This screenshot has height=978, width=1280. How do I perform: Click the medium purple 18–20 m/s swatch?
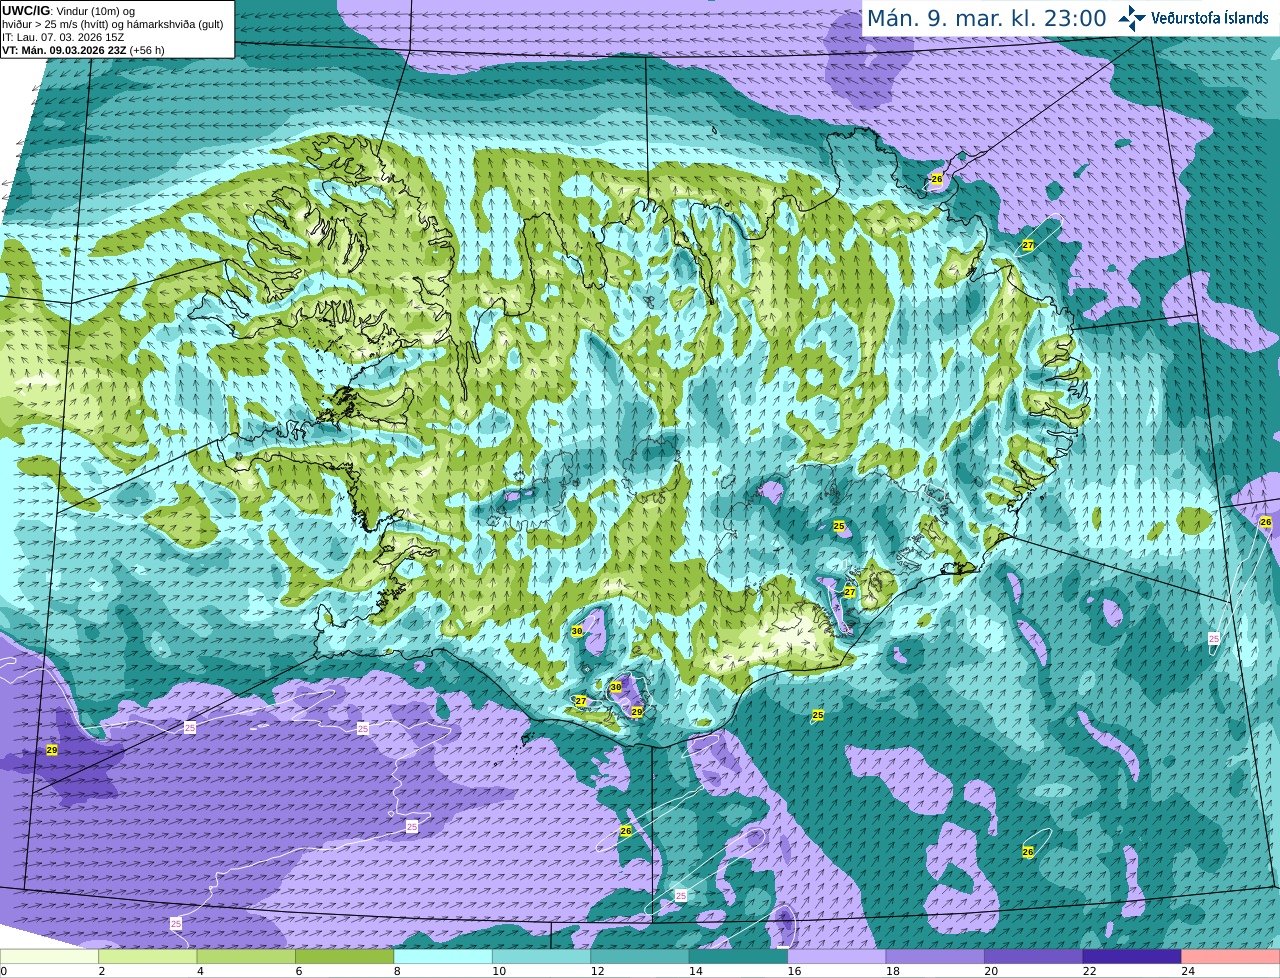click(x=936, y=956)
